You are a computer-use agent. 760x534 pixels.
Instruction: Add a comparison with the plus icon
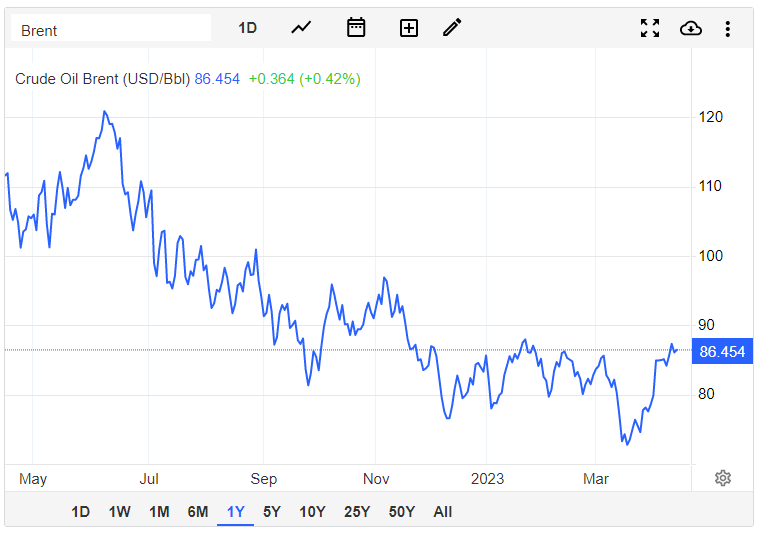pyautogui.click(x=409, y=28)
